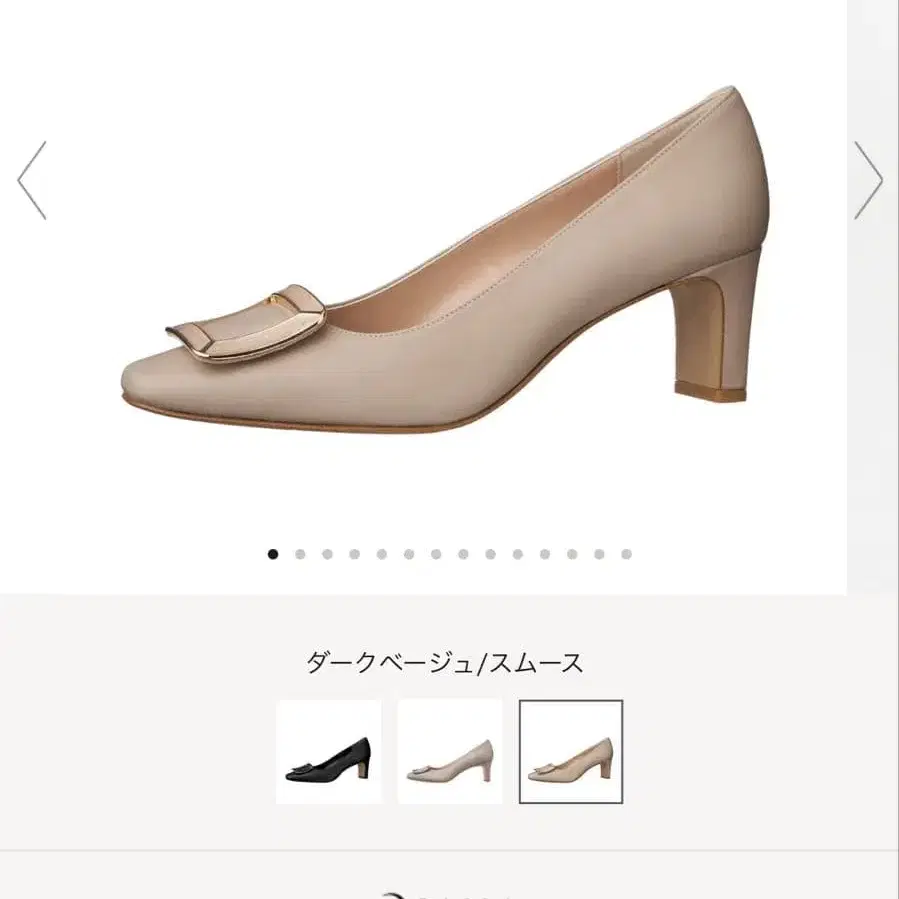Image resolution: width=899 pixels, height=899 pixels.
Task: Jump to the seventh carousel dot
Action: (x=436, y=554)
